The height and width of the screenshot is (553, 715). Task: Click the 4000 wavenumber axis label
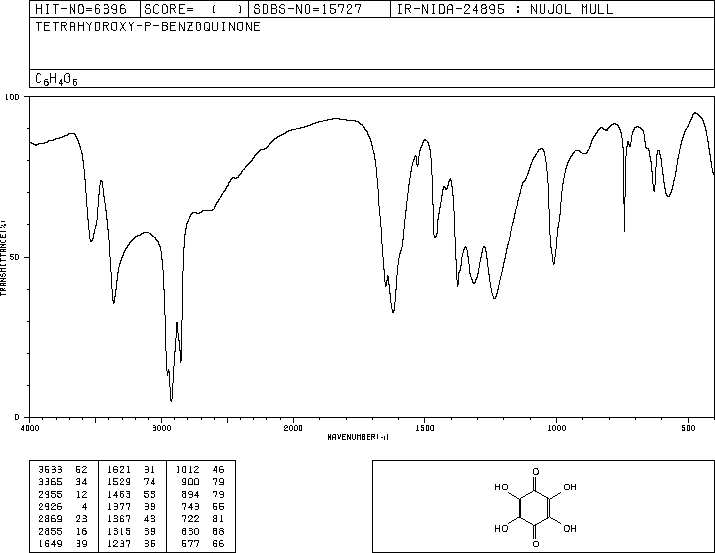30,428
